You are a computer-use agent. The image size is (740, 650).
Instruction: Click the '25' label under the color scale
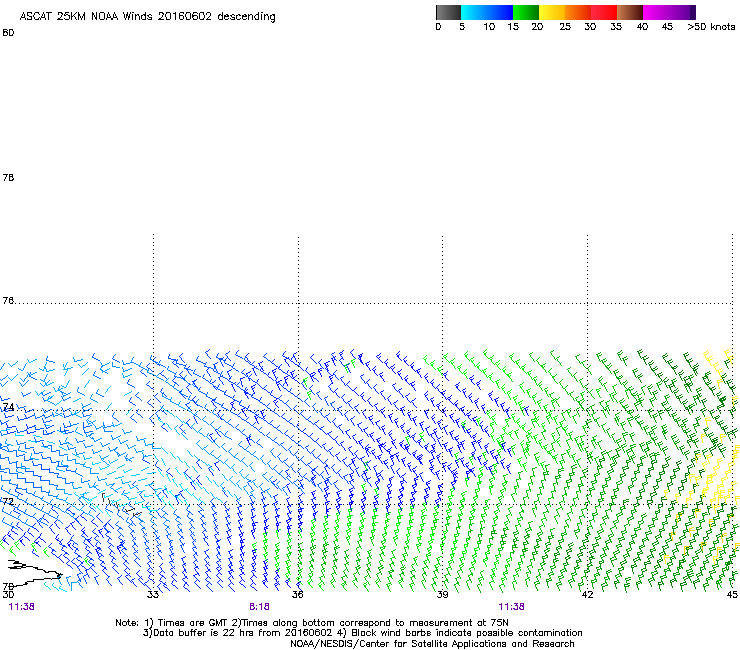tap(565, 27)
